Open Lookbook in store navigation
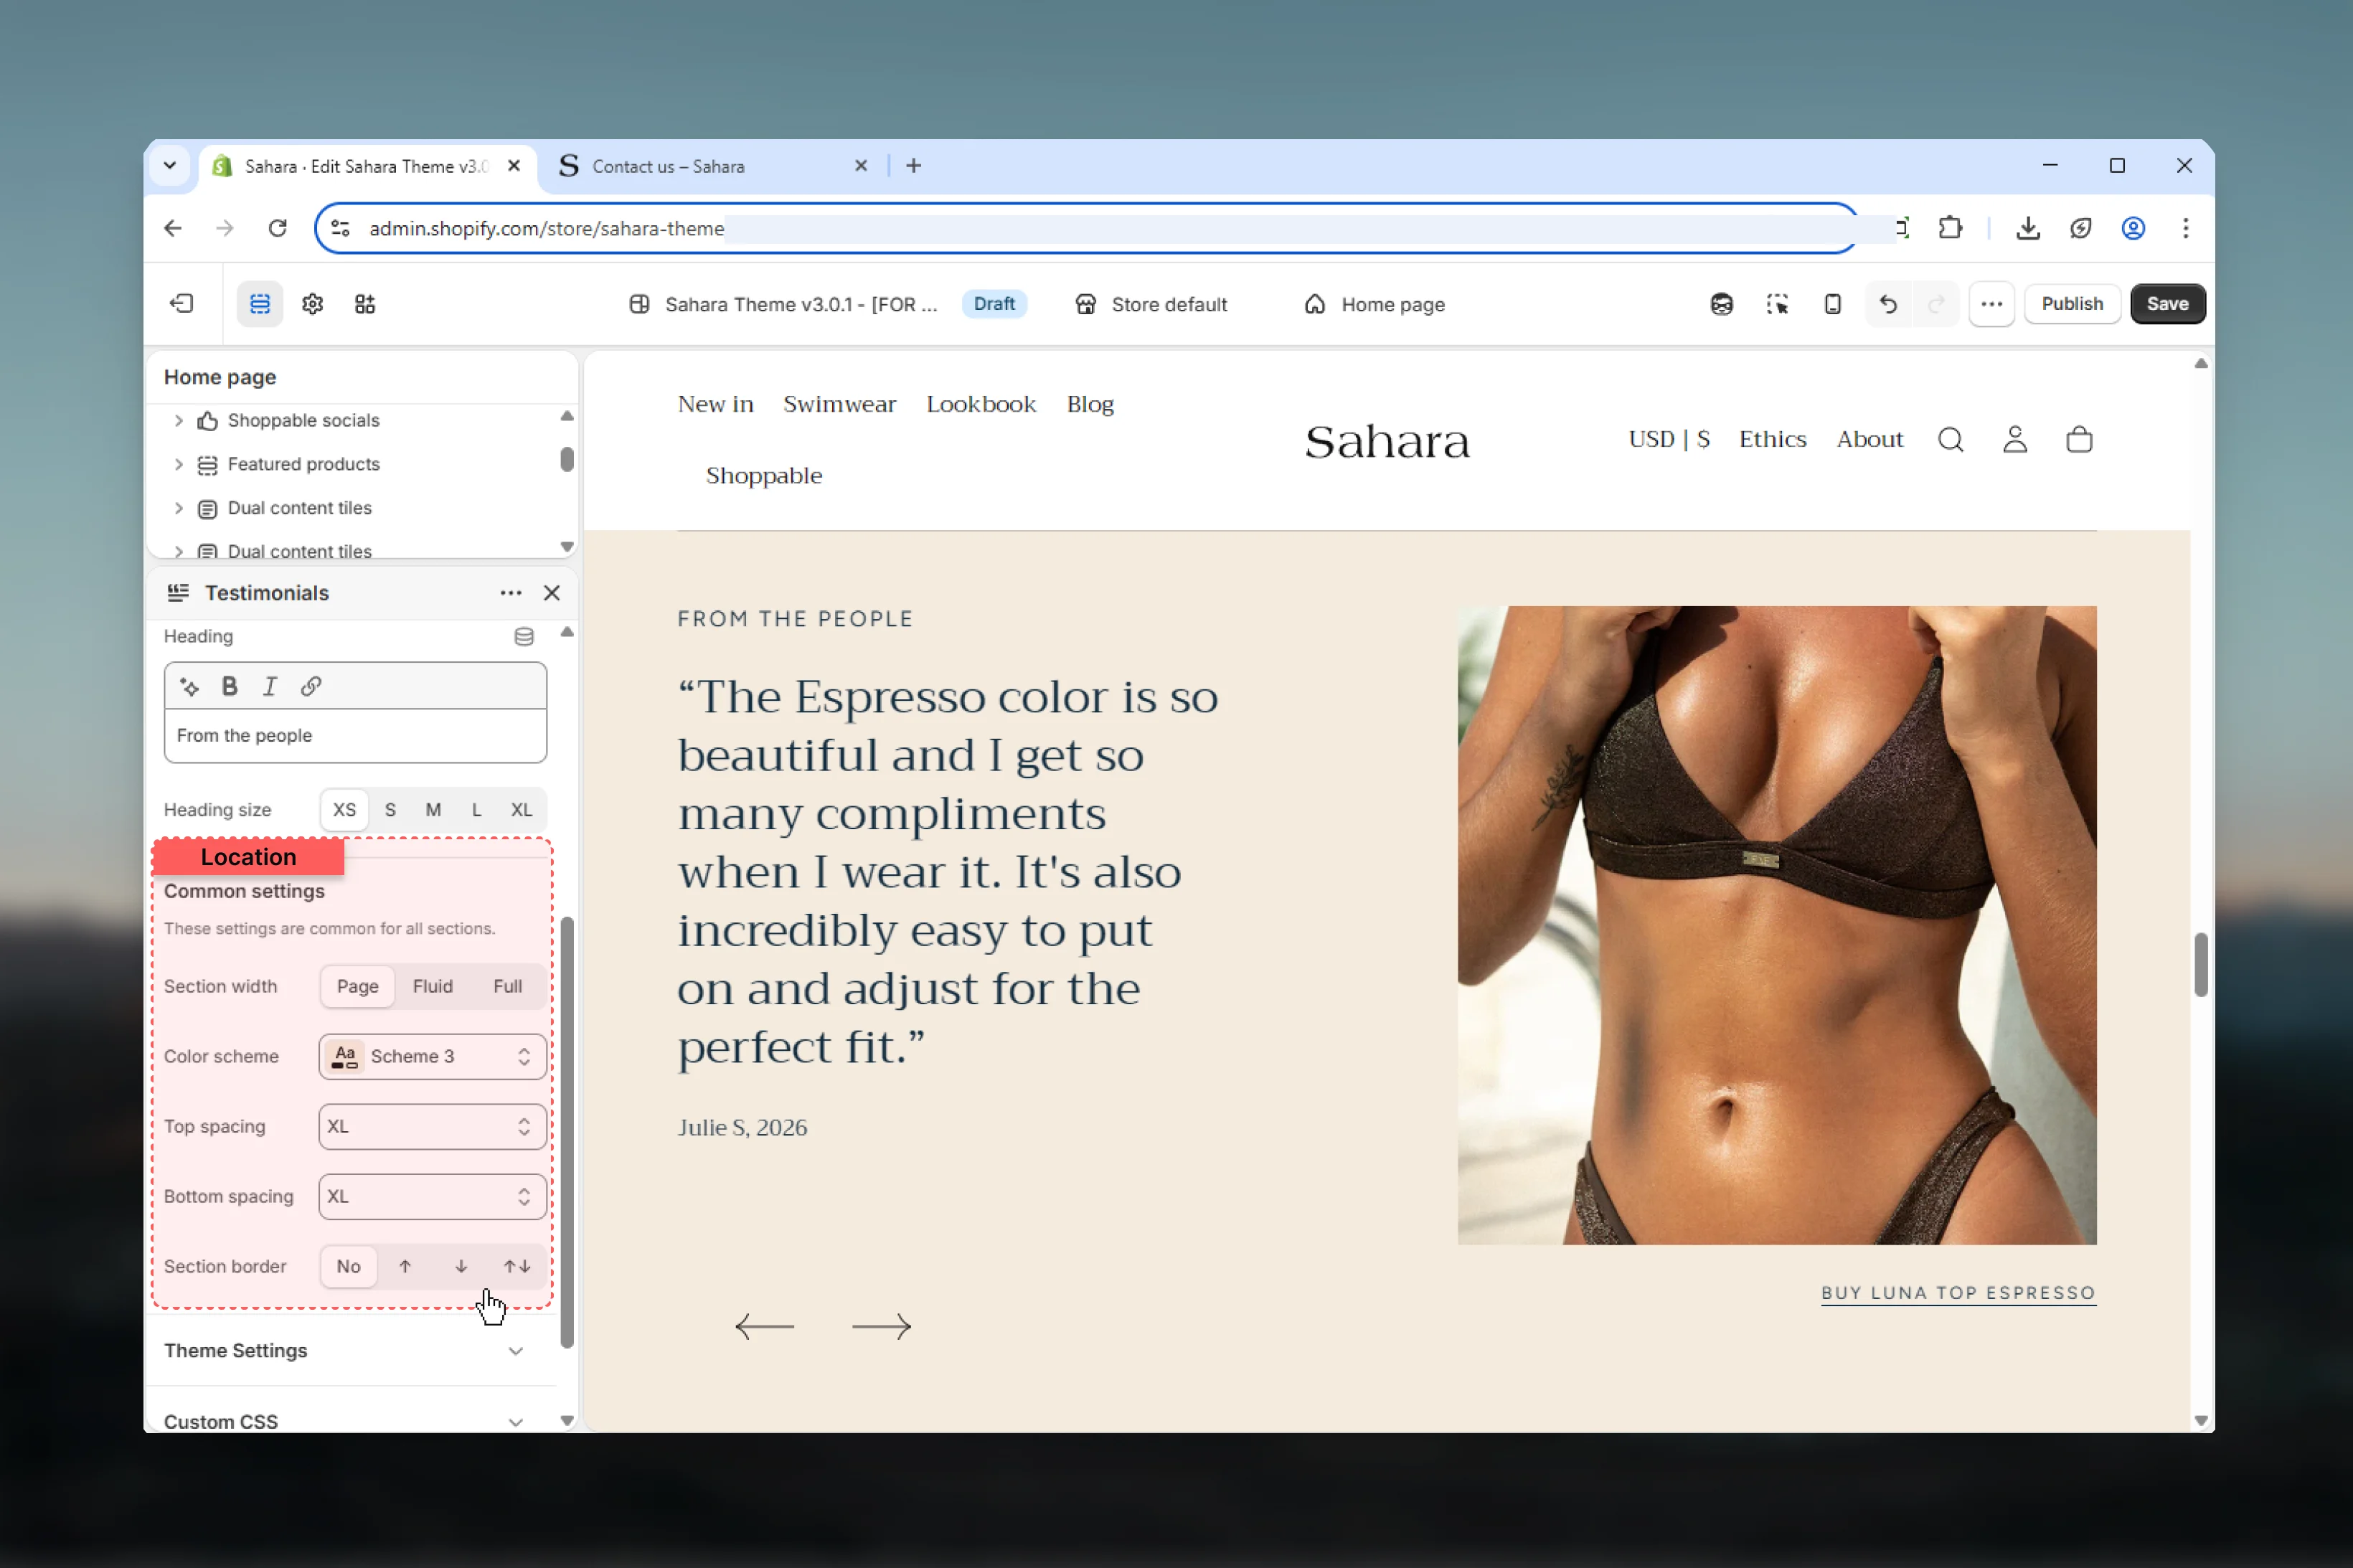 980,404
